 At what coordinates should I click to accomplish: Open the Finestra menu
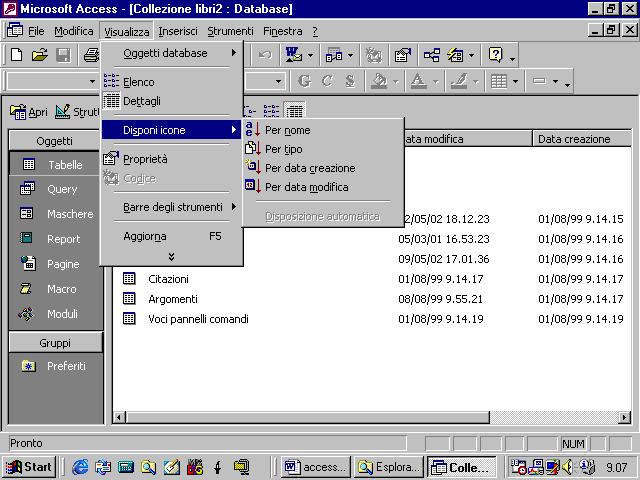click(282, 31)
